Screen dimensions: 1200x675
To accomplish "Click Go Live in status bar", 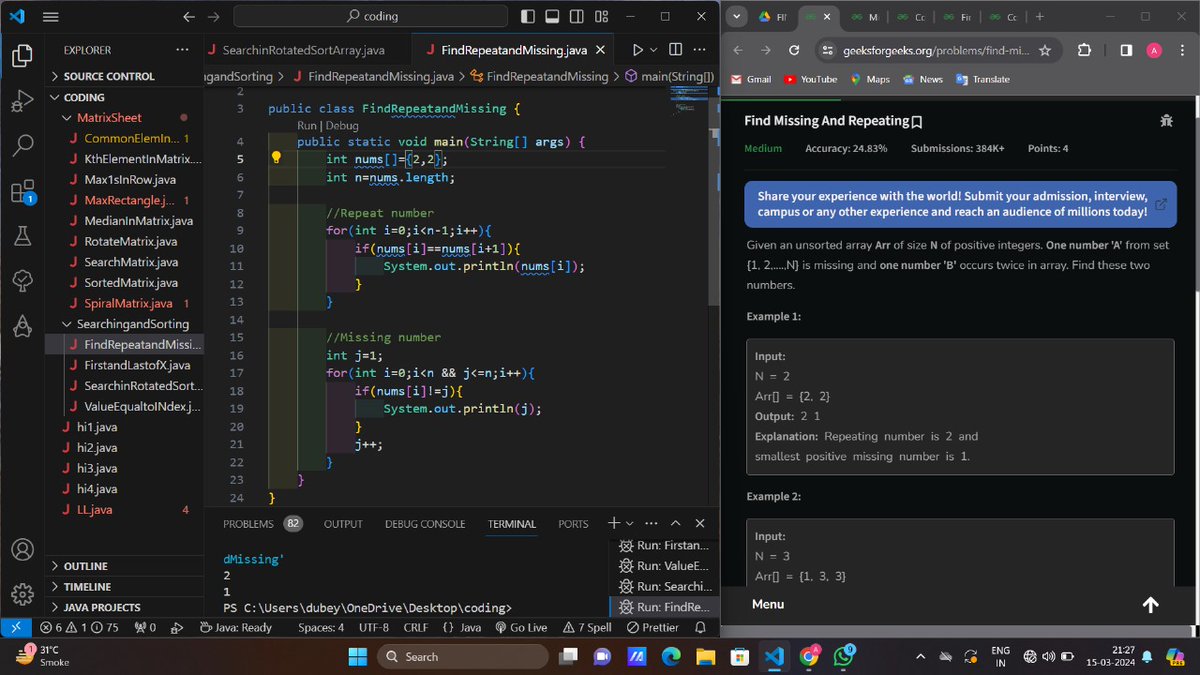I will pos(520,627).
